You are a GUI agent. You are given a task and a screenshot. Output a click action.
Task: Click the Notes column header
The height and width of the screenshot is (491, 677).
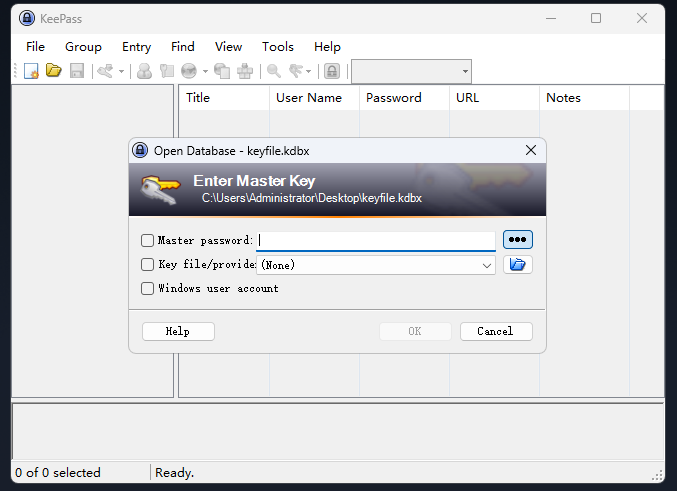pos(585,98)
